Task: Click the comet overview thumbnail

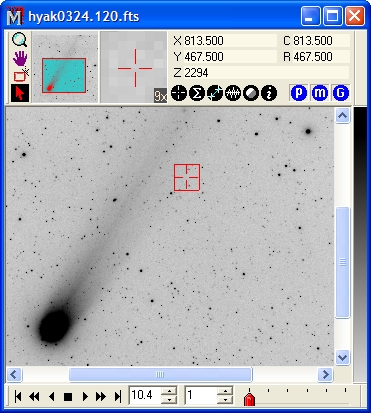Action: 65,67
